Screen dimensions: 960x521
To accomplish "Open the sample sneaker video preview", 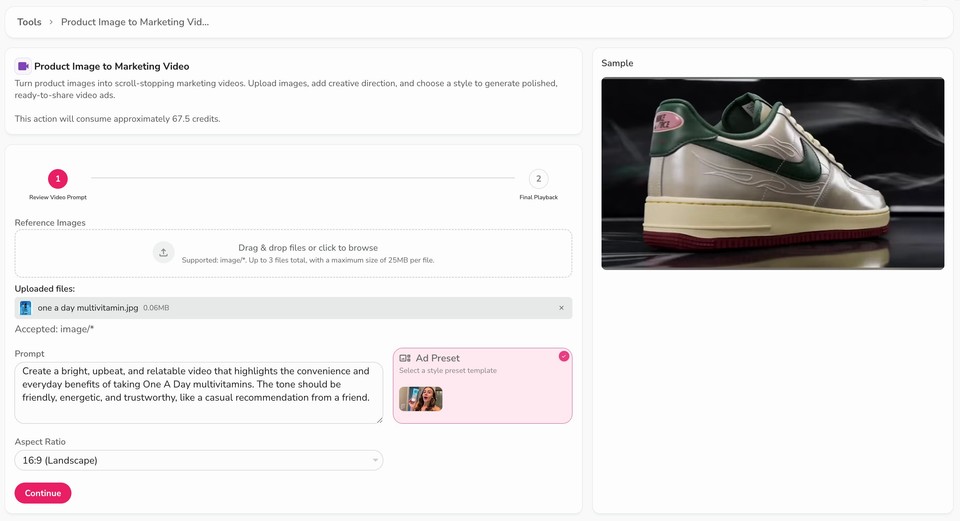I will pos(772,173).
